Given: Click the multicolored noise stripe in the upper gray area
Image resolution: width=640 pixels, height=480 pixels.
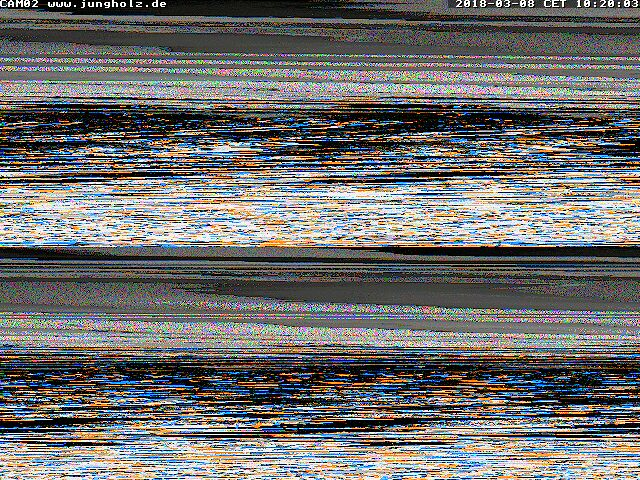Looking at the screenshot, I should pyautogui.click(x=320, y=72).
